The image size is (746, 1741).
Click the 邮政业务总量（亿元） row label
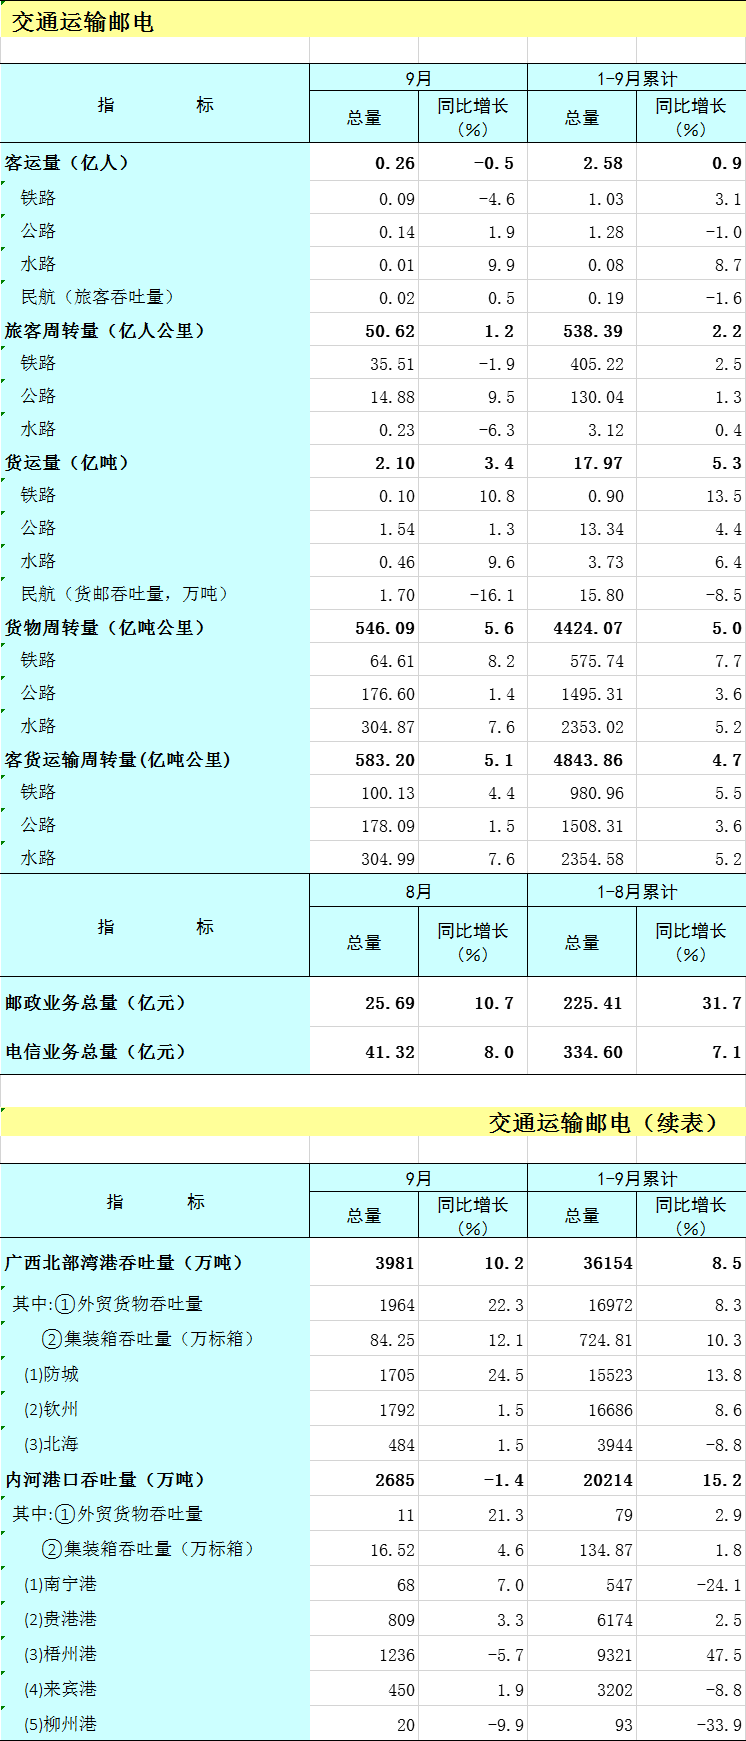coord(96,1003)
